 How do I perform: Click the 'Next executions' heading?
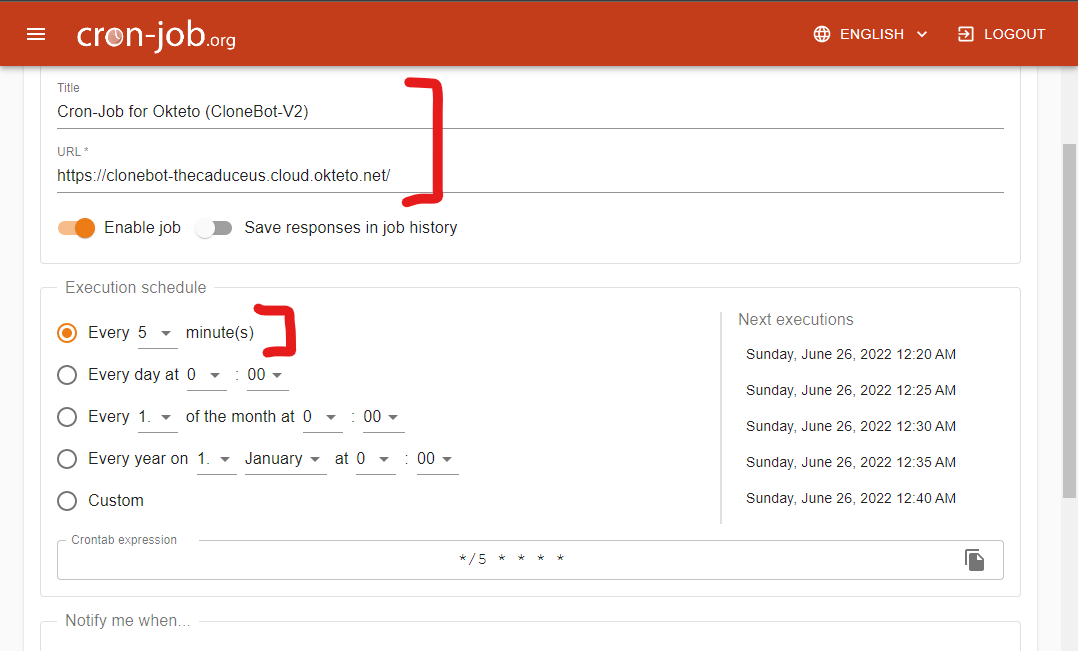(795, 320)
